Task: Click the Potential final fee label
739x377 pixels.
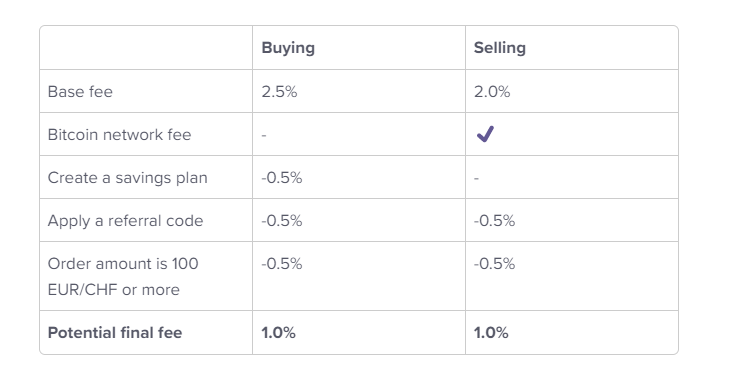Action: [x=115, y=333]
